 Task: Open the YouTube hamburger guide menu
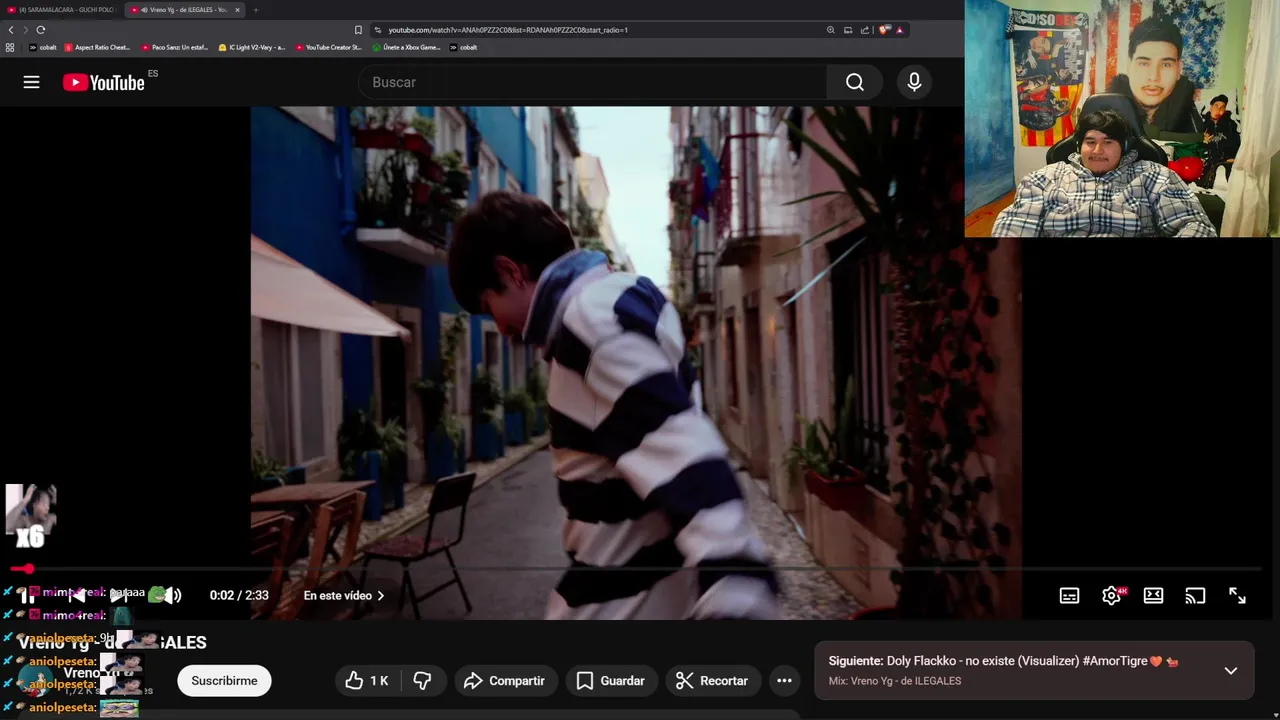point(31,82)
